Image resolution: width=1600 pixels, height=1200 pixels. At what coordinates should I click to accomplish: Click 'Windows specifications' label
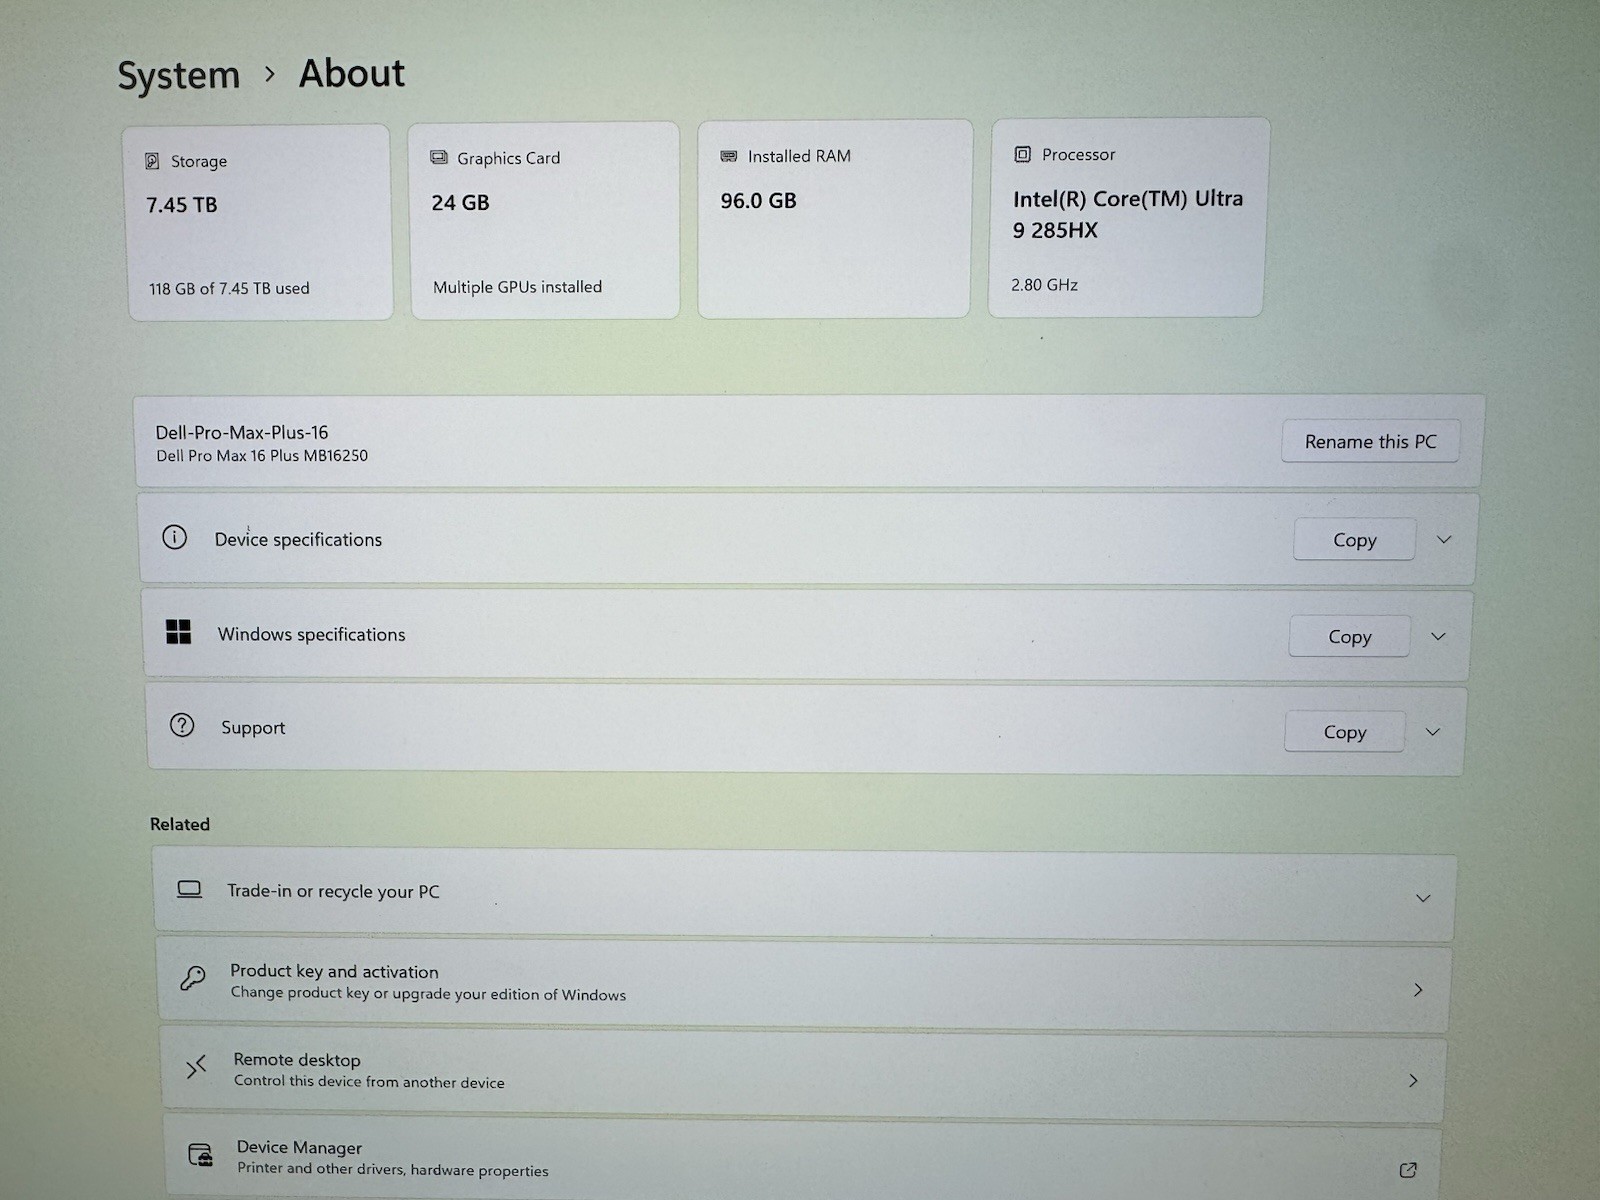[311, 634]
